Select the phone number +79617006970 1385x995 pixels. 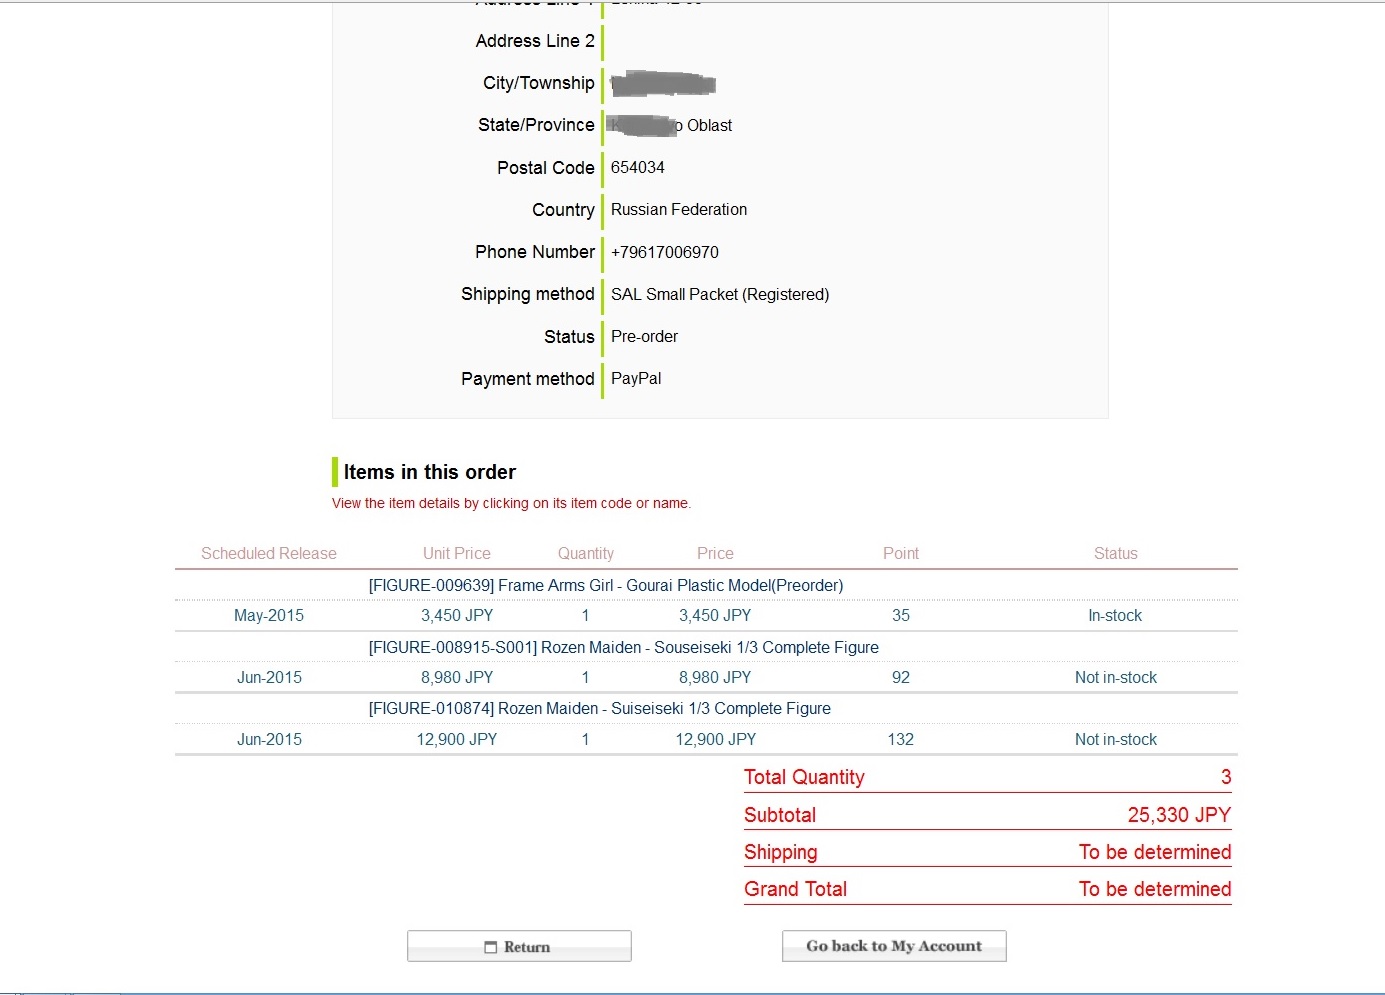665,252
